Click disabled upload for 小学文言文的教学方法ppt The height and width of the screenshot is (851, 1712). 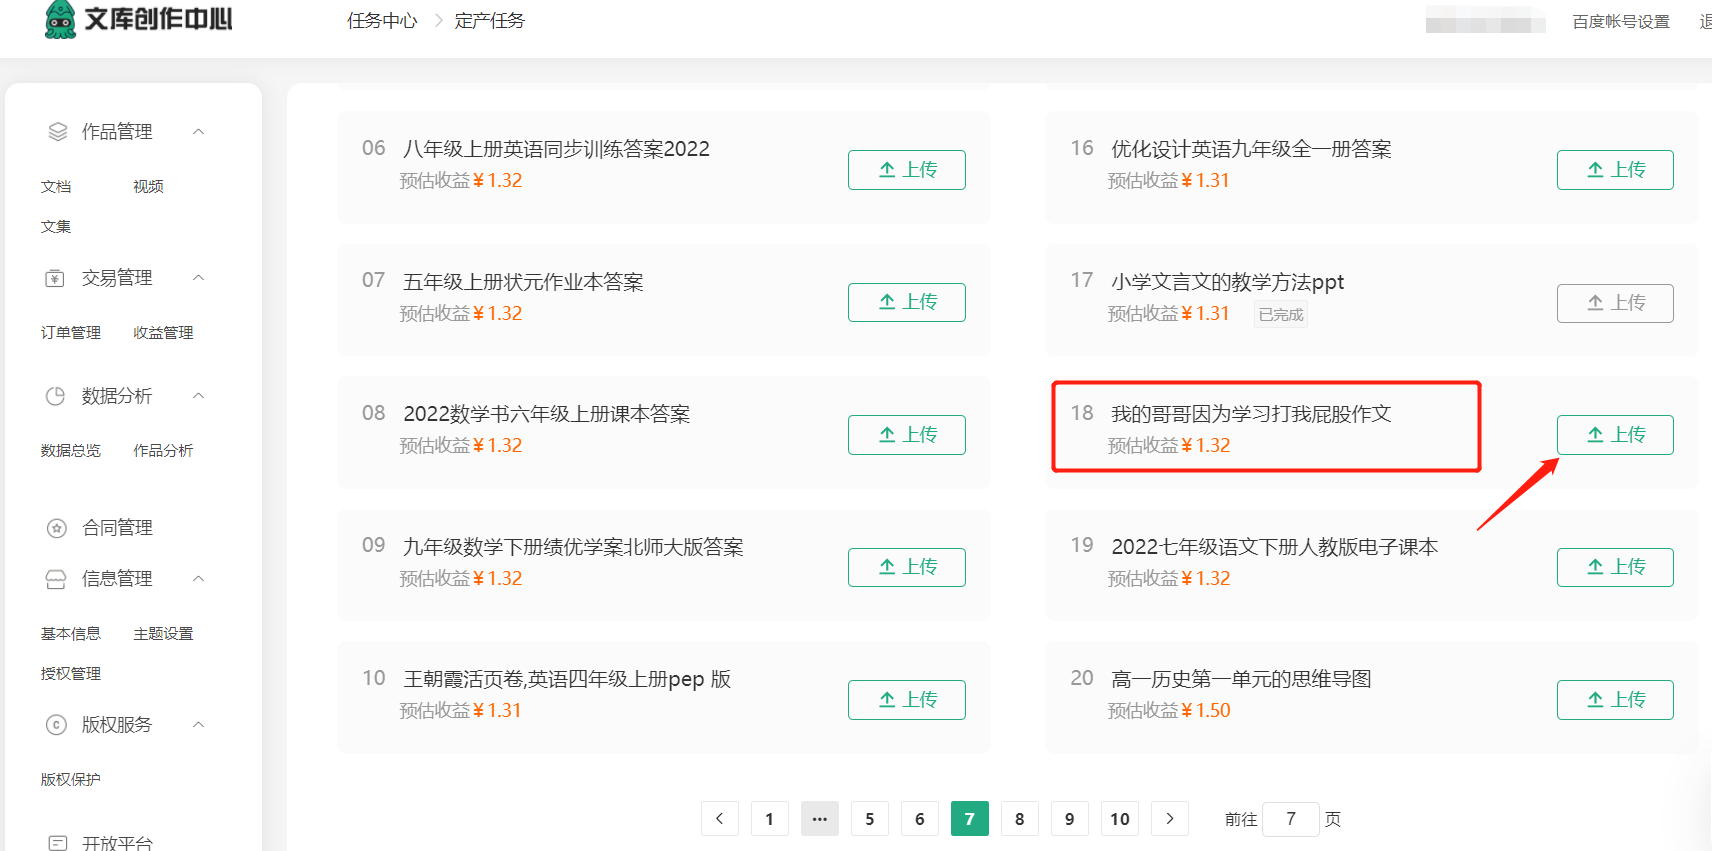click(1615, 302)
